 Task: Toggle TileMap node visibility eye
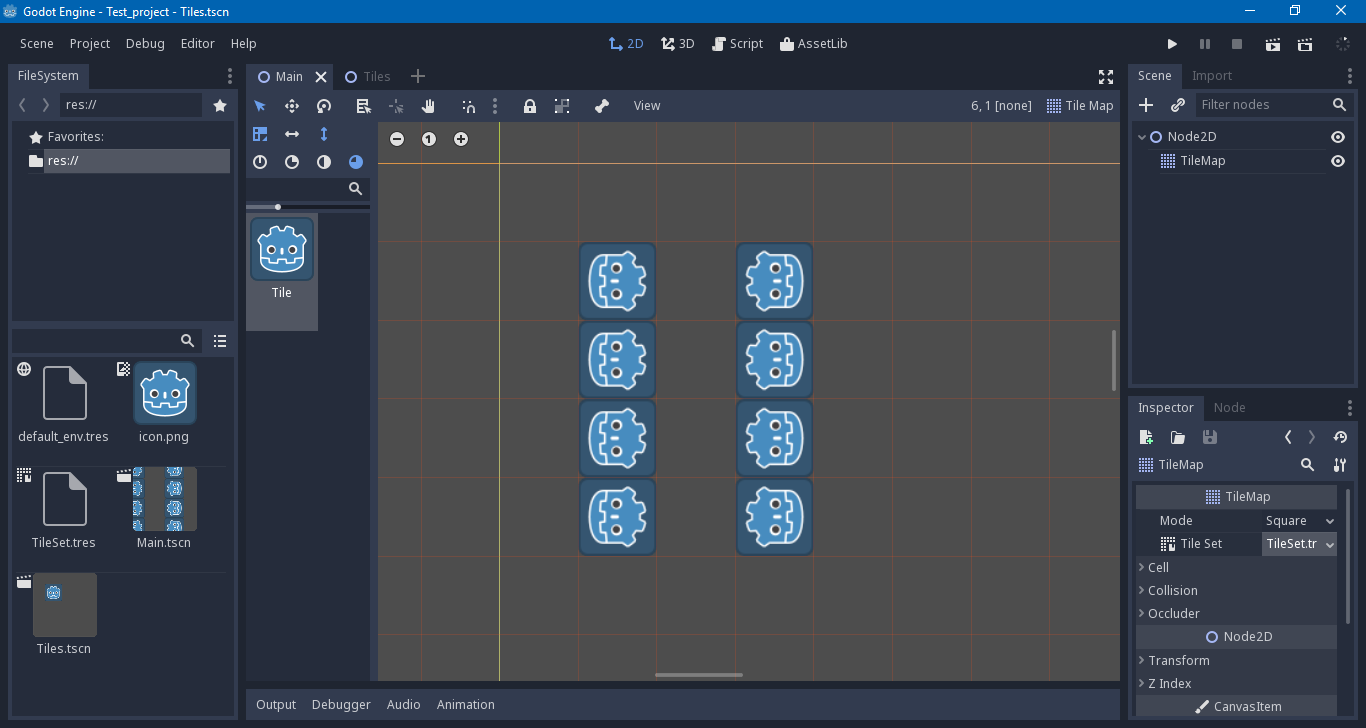[1338, 161]
